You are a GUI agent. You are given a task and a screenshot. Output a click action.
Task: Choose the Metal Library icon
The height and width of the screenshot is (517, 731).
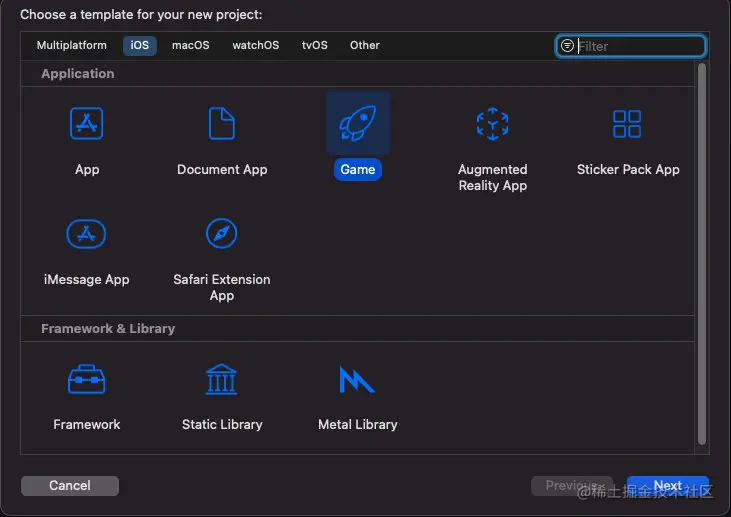tap(357, 379)
